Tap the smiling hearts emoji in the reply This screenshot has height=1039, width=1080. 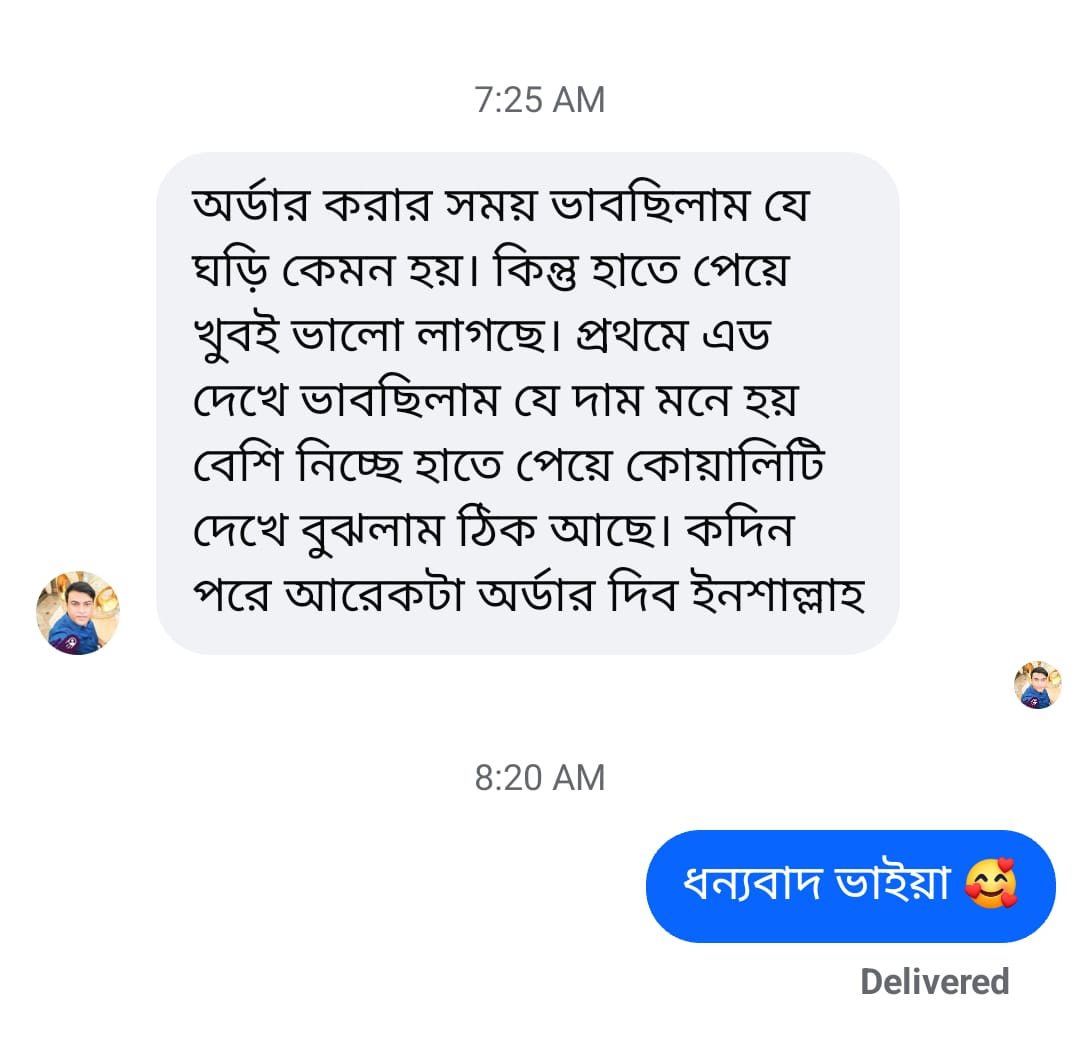(x=991, y=885)
